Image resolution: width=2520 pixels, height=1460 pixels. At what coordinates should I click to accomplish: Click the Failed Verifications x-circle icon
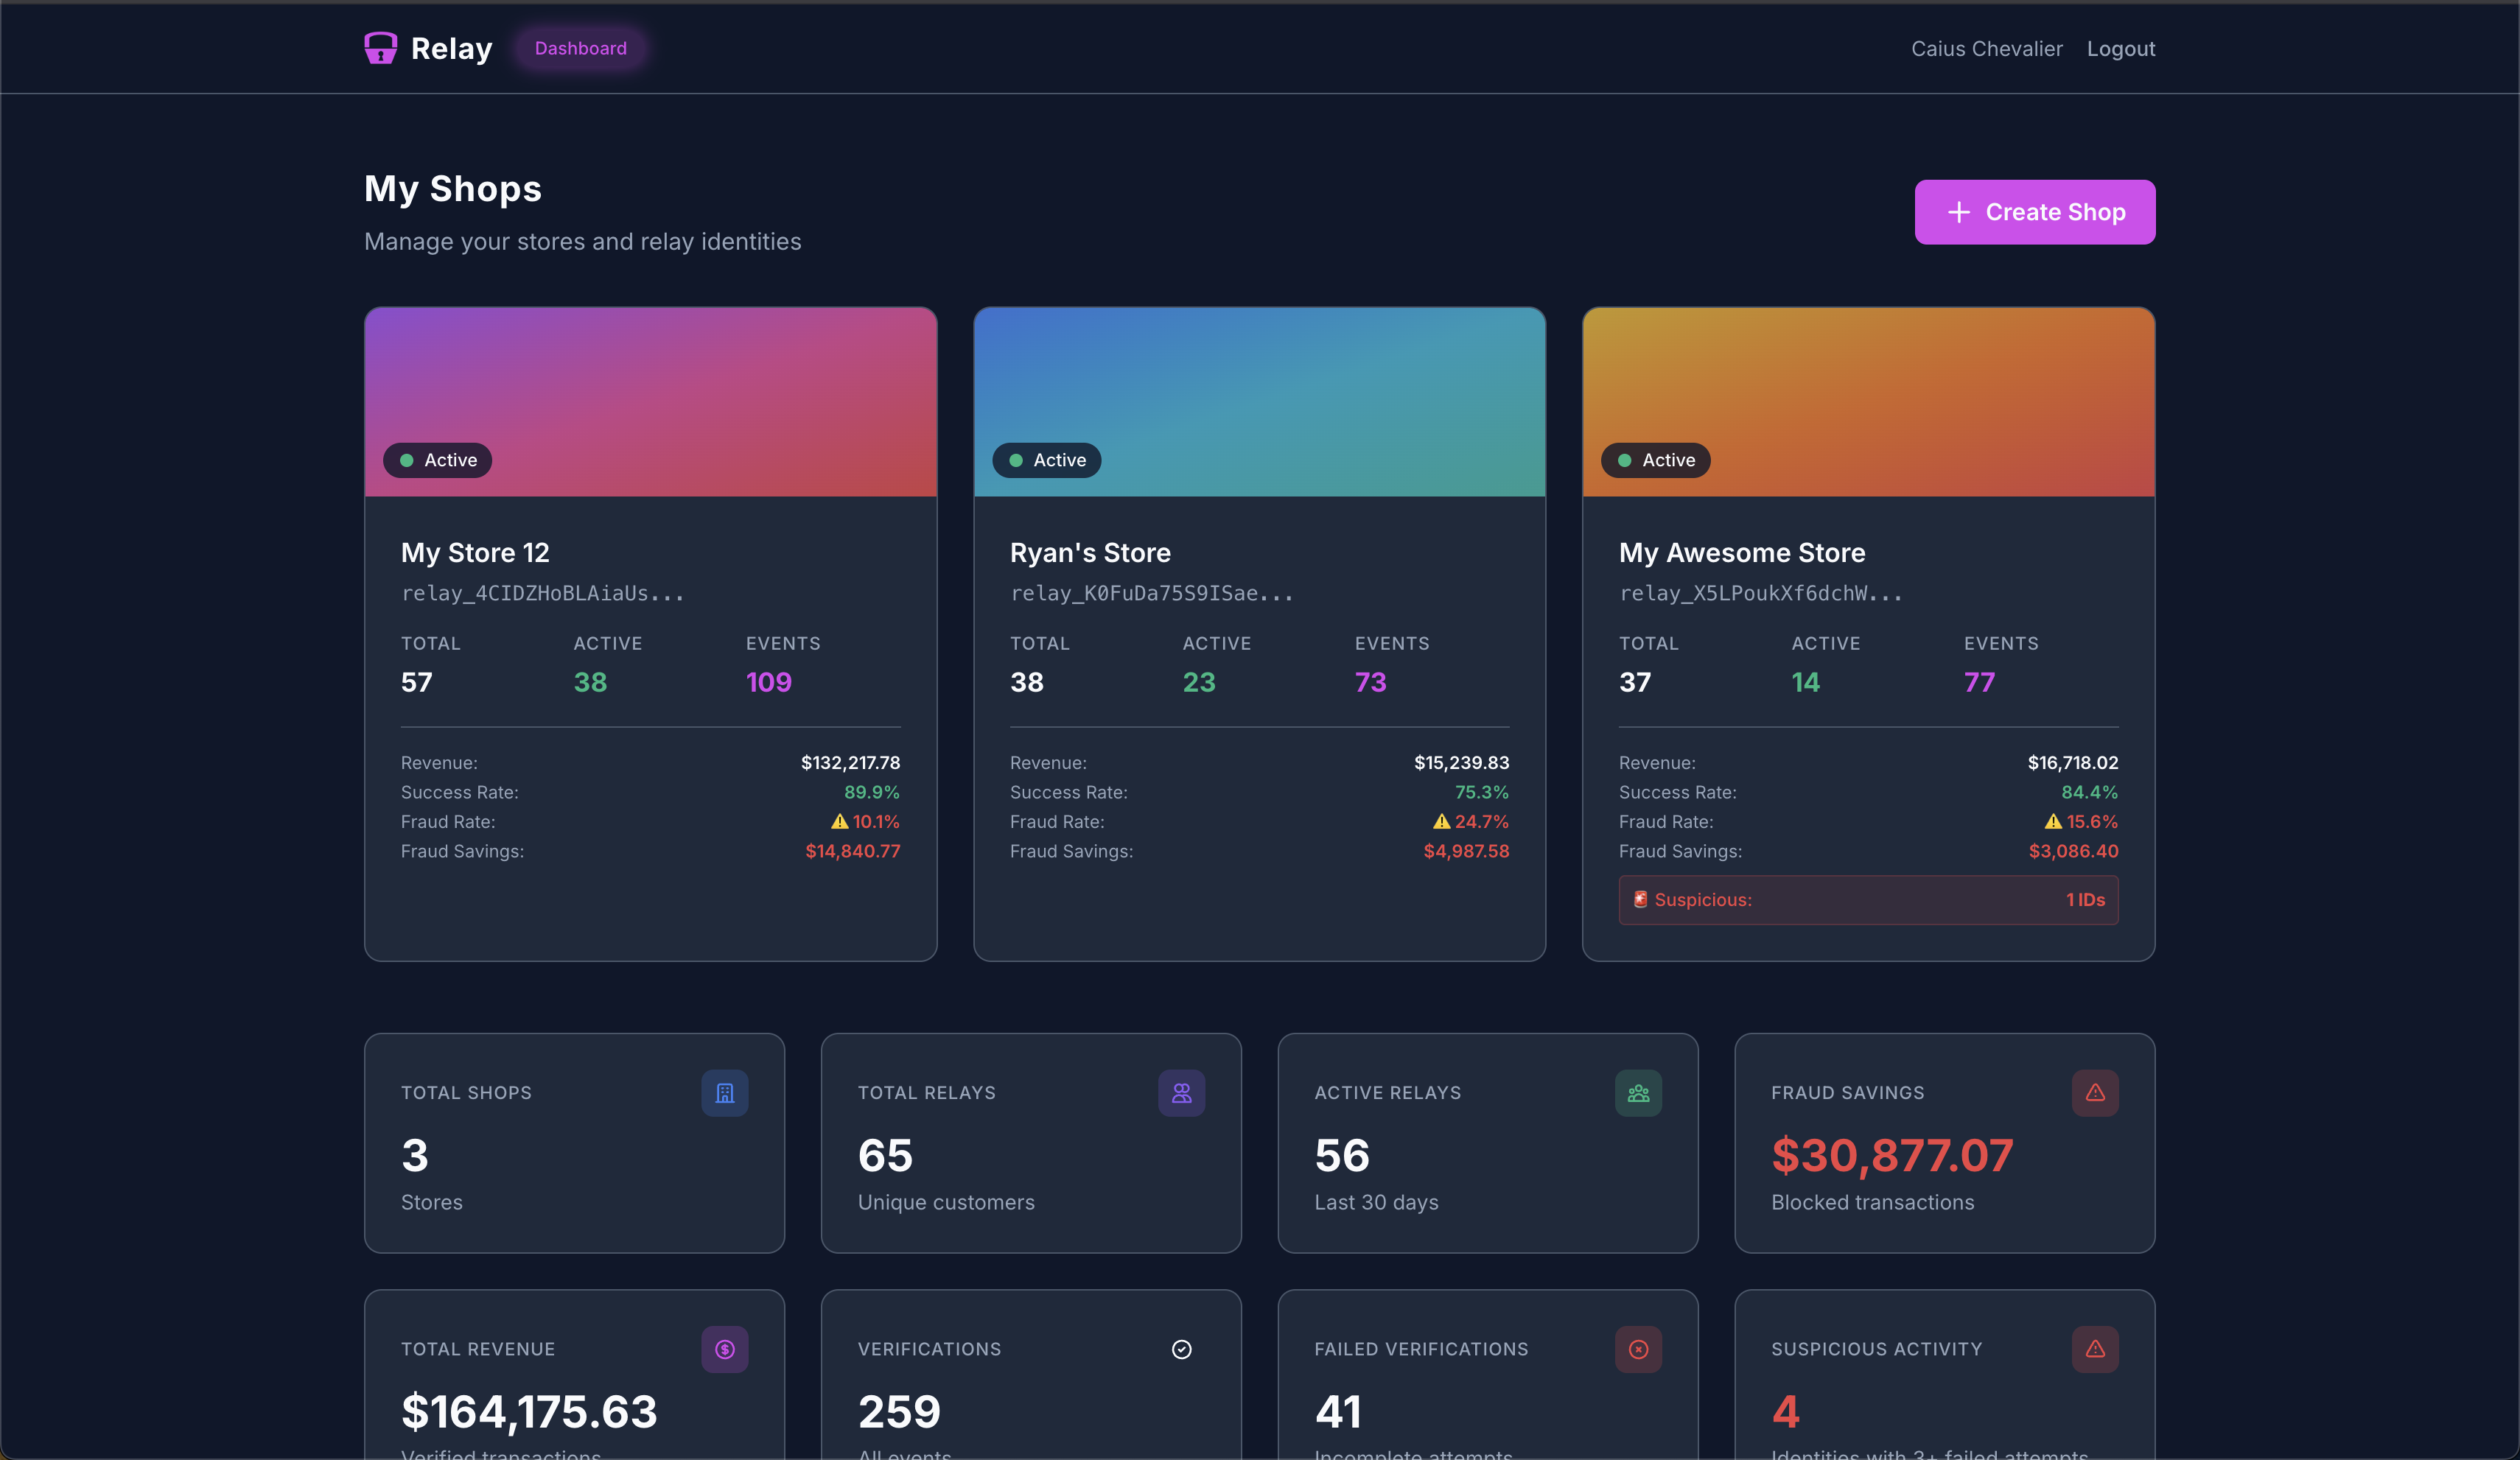pyautogui.click(x=1638, y=1349)
